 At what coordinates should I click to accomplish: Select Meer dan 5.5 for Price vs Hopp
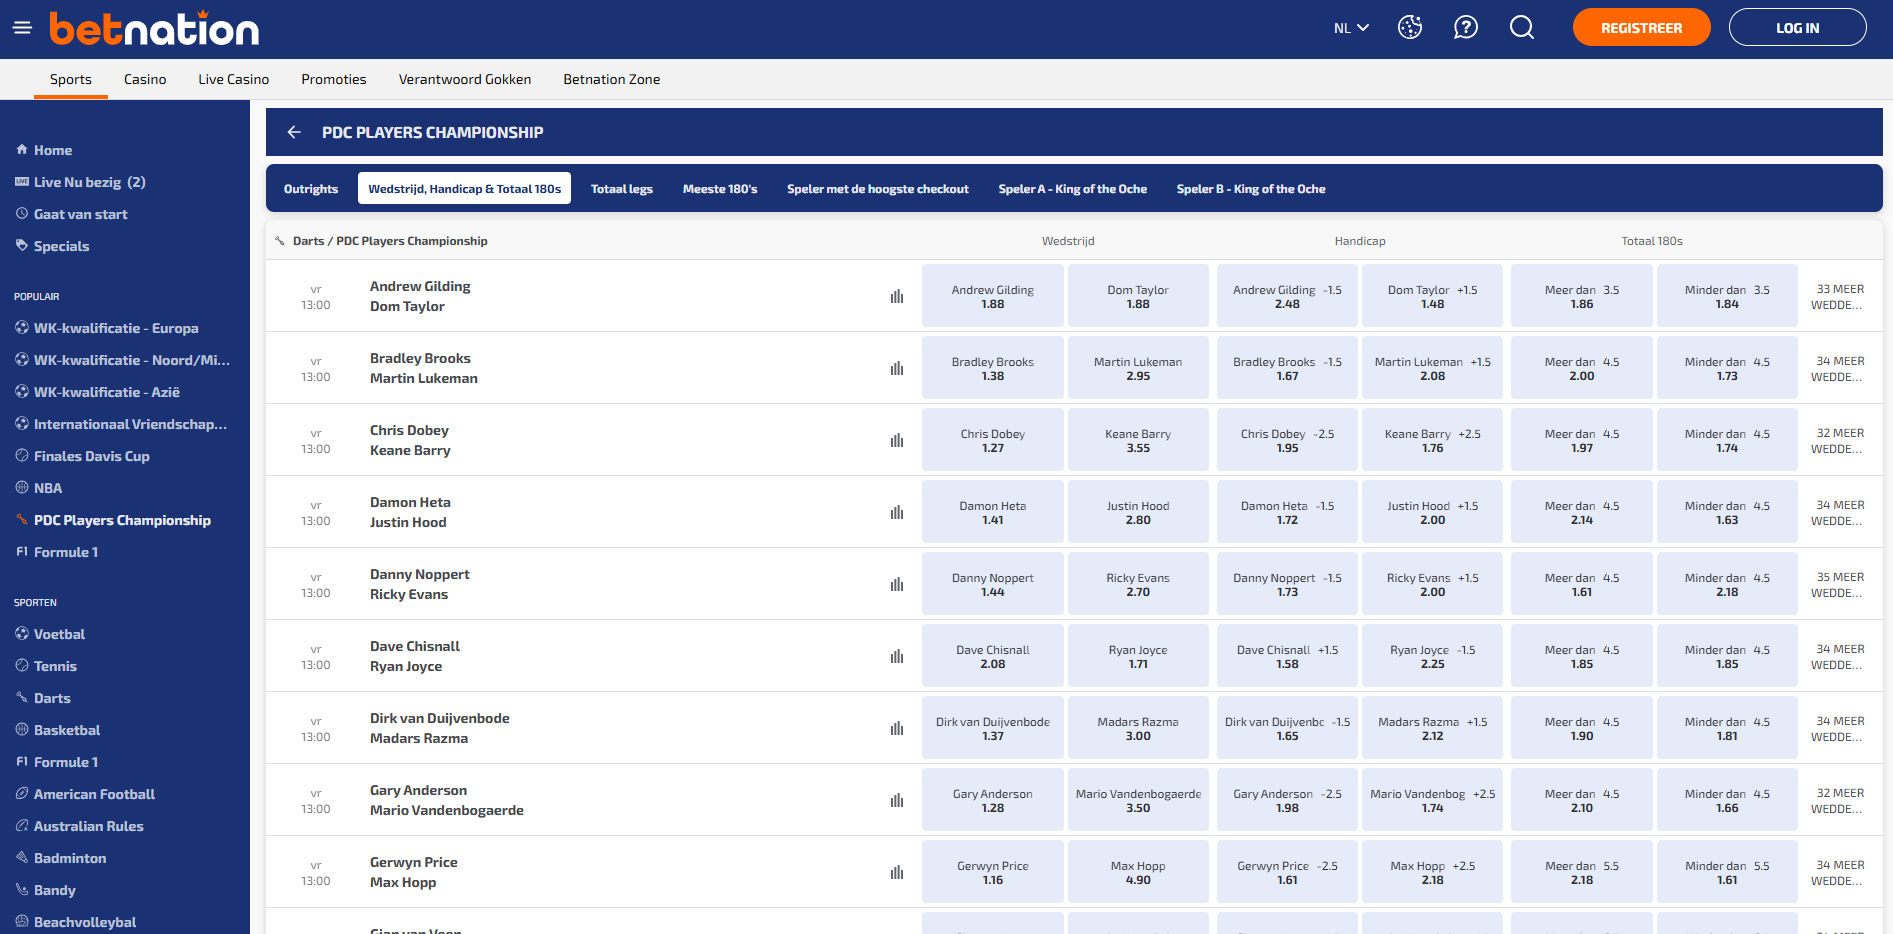1582,872
